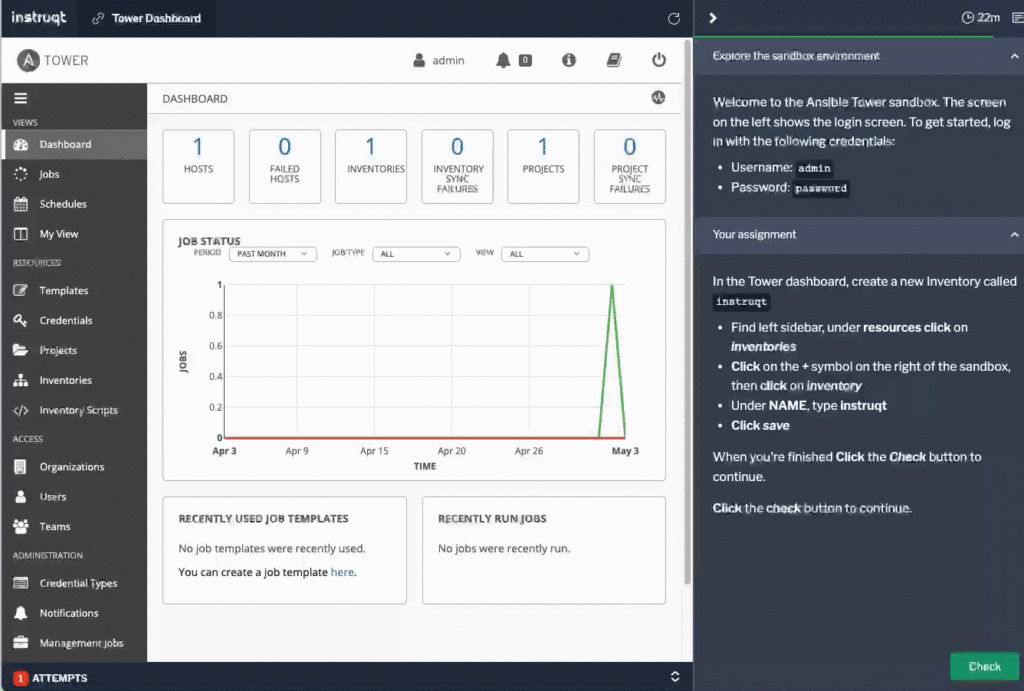Click the Tower info icon in the header
Screen dimensions: 1024x691
569,60
